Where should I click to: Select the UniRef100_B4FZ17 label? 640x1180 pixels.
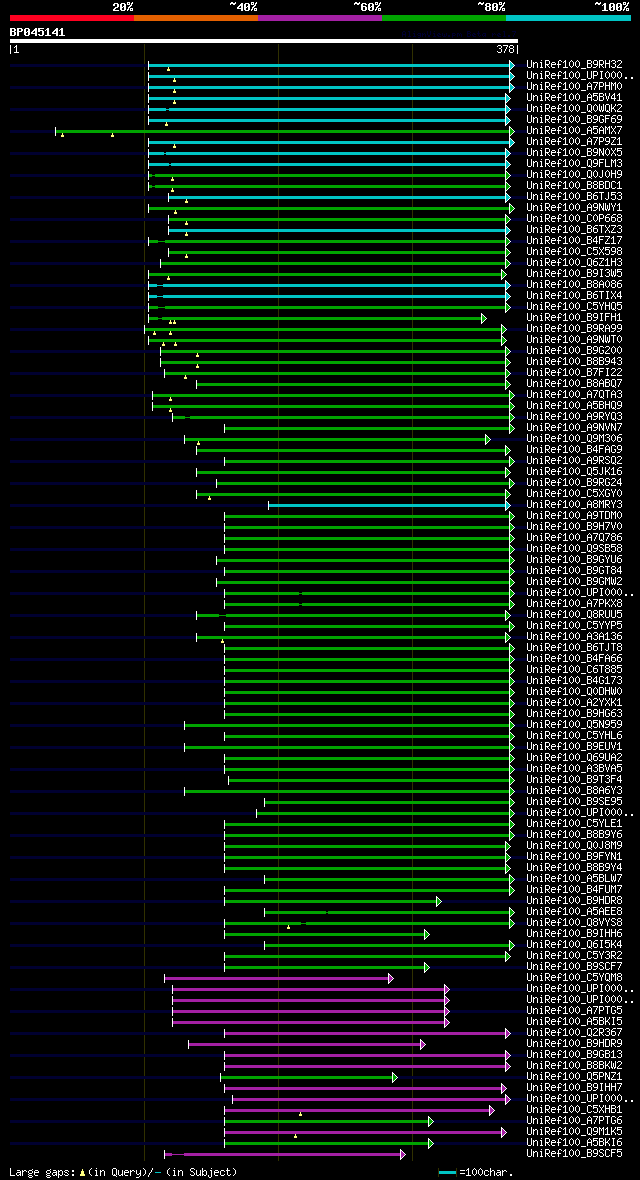click(574, 241)
